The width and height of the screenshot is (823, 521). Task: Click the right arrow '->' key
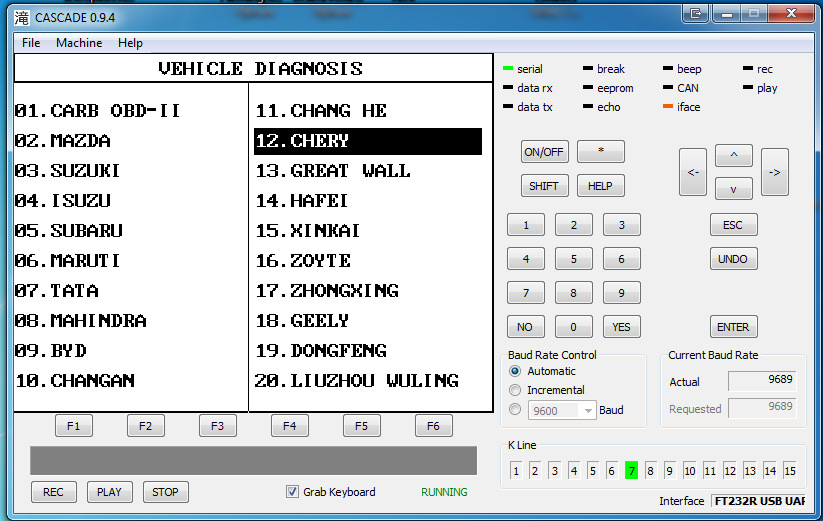pyautogui.click(x=774, y=172)
